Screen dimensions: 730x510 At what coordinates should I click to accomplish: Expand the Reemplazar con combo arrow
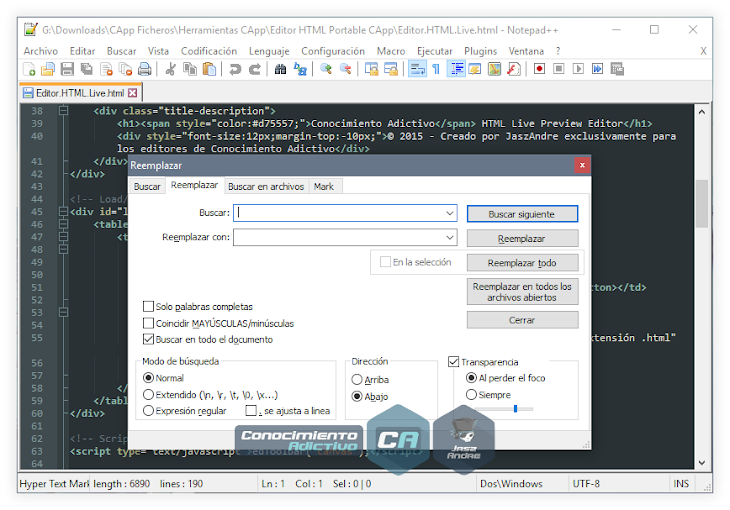[450, 237]
